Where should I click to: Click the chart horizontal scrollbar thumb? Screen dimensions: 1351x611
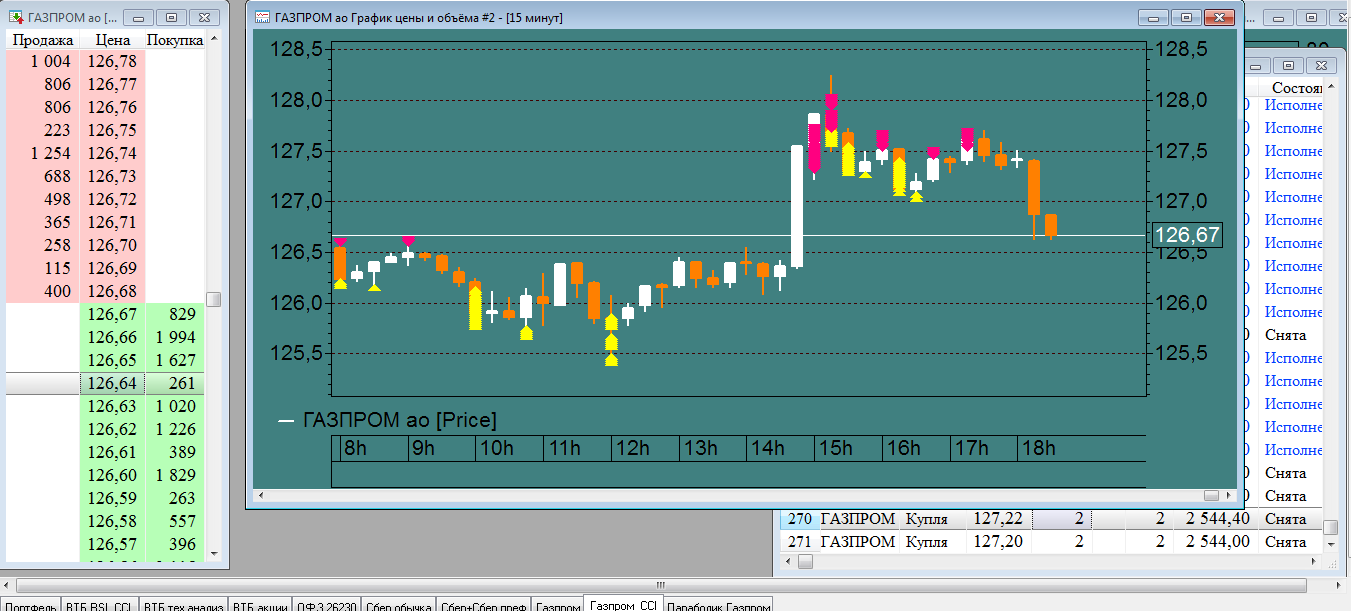click(x=1212, y=495)
